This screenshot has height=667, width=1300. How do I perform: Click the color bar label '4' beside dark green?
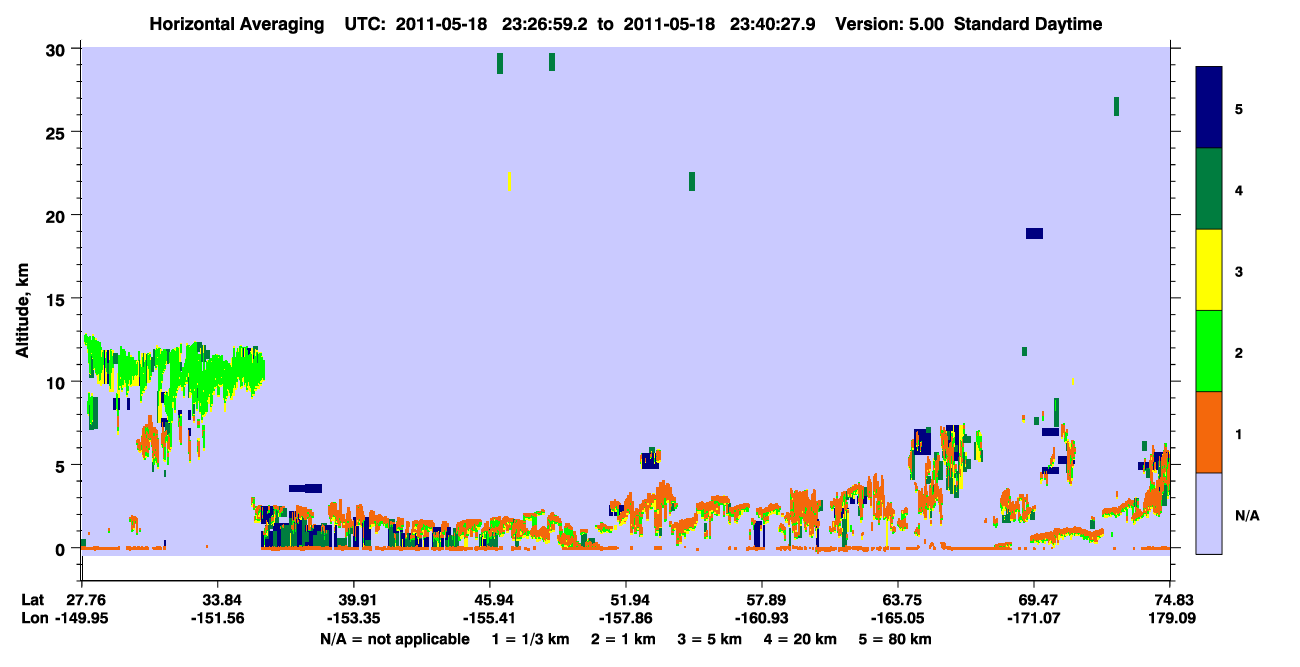click(x=1238, y=190)
